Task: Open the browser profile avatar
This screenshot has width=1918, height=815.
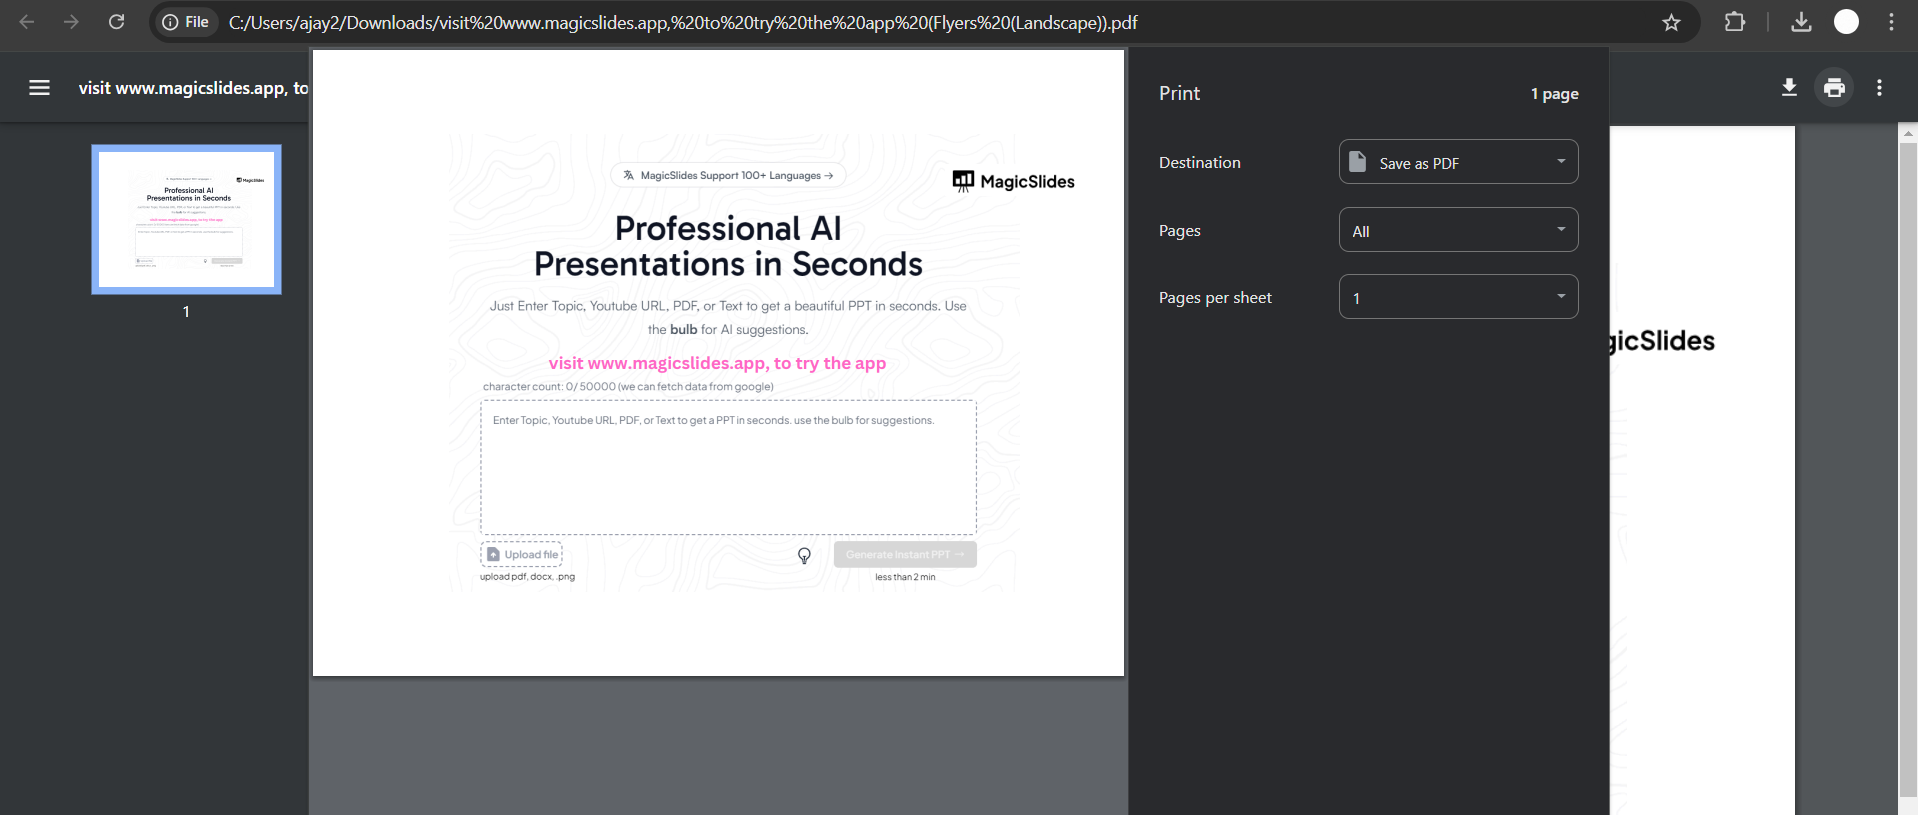Action: tap(1846, 22)
